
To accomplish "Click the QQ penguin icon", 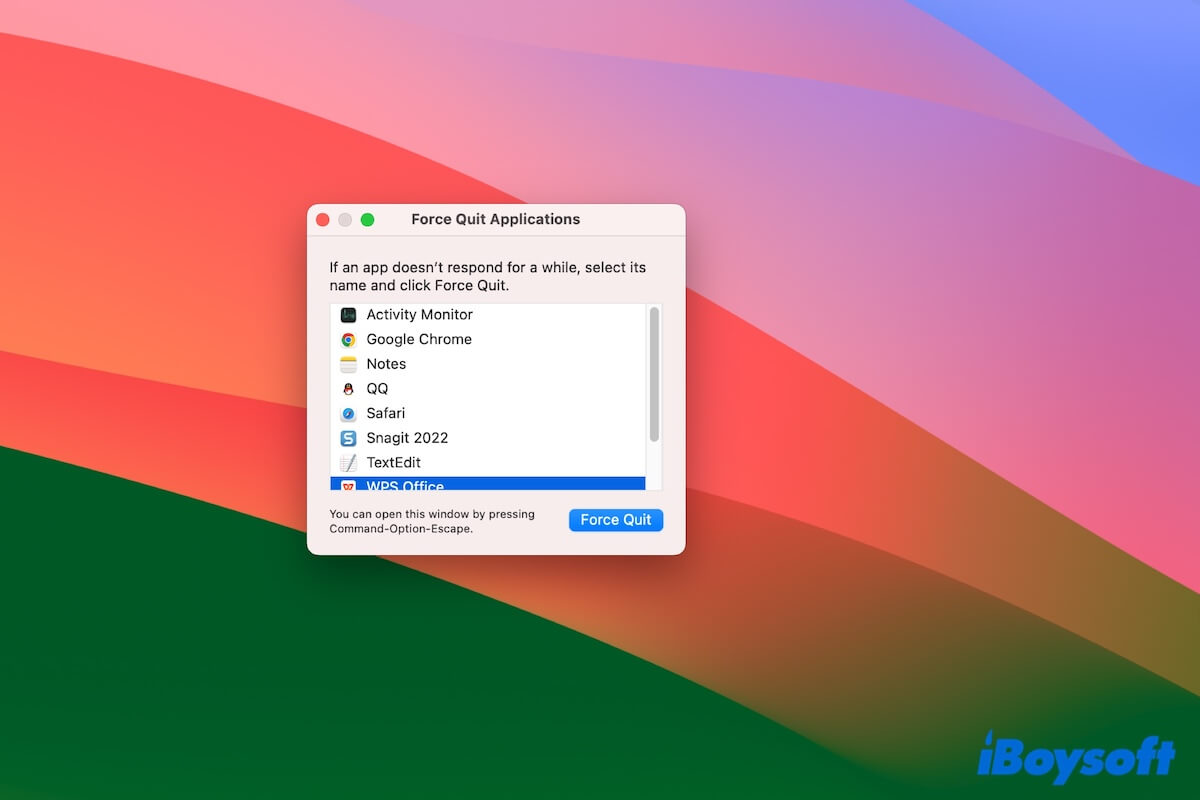I will 349,388.
